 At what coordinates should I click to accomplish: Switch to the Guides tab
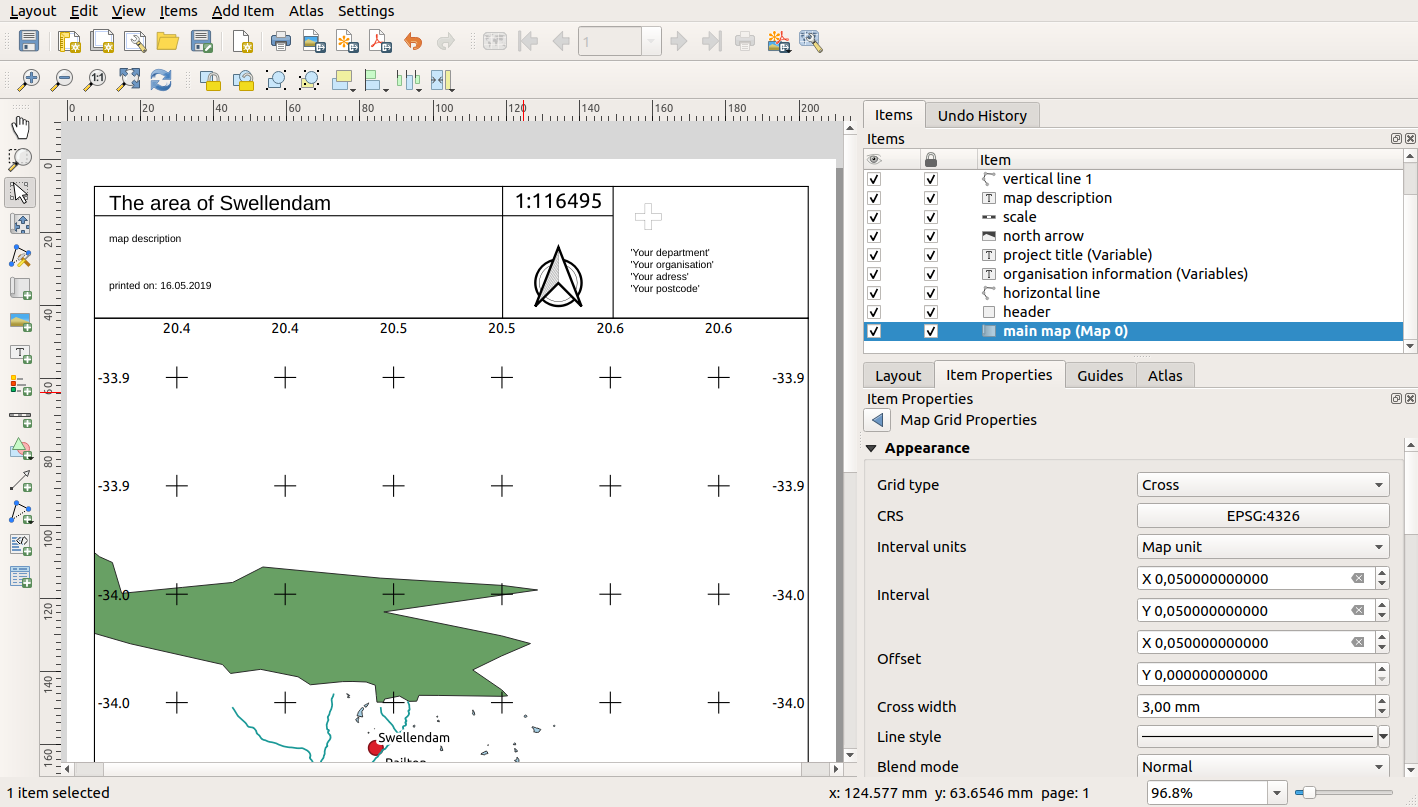click(1100, 376)
